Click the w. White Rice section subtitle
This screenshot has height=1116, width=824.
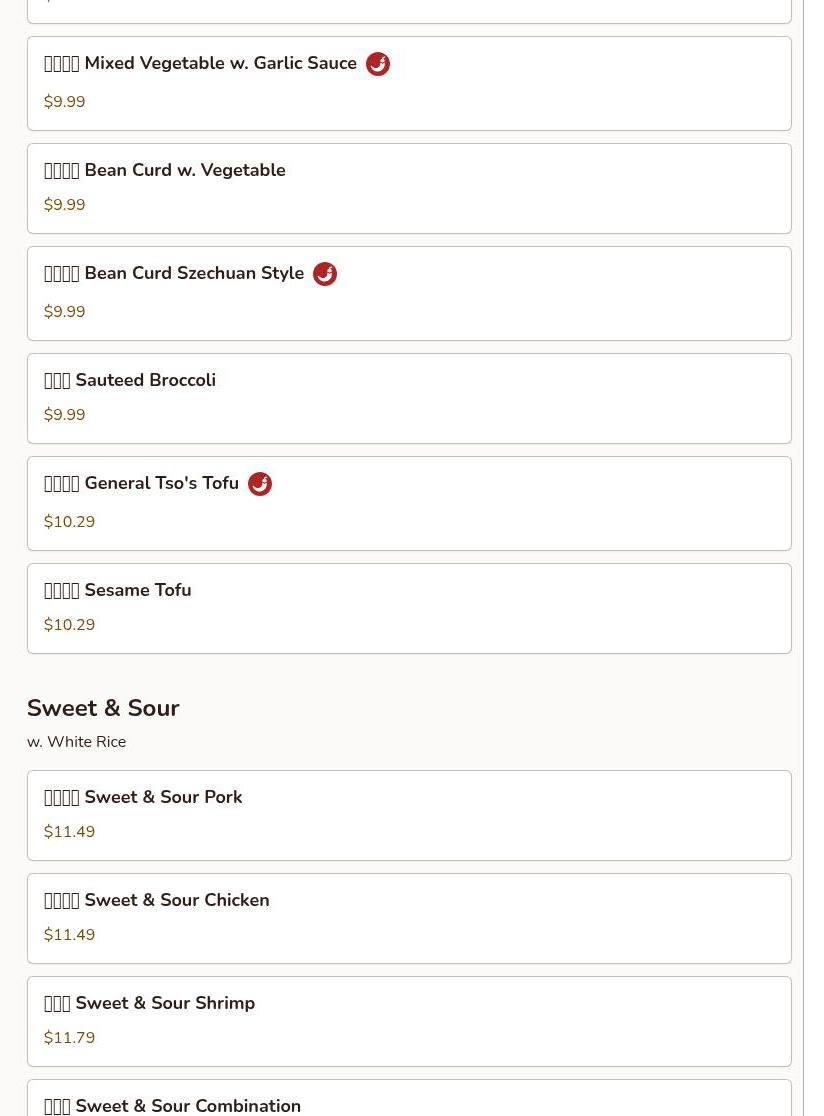[77, 742]
